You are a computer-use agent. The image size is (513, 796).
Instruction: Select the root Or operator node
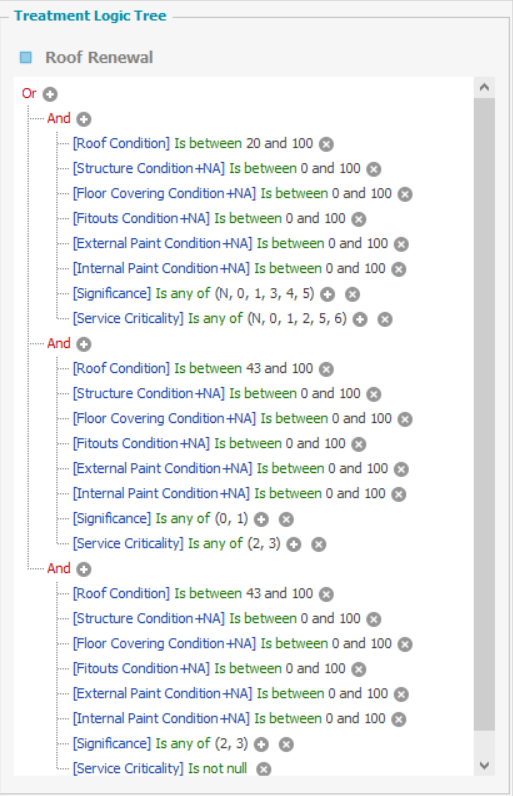pos(29,93)
